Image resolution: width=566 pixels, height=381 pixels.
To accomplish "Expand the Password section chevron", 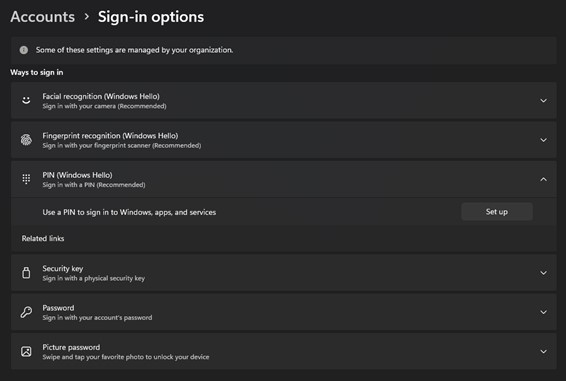I will [x=543, y=312].
